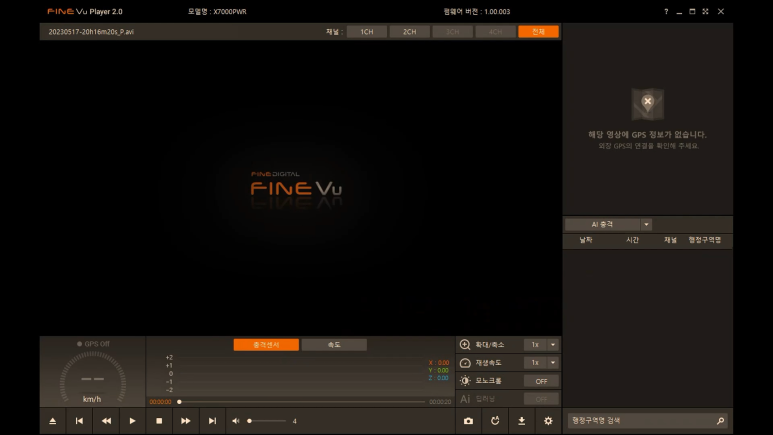Skip to the next file
Screen dimensions: 773x435
click(212, 421)
